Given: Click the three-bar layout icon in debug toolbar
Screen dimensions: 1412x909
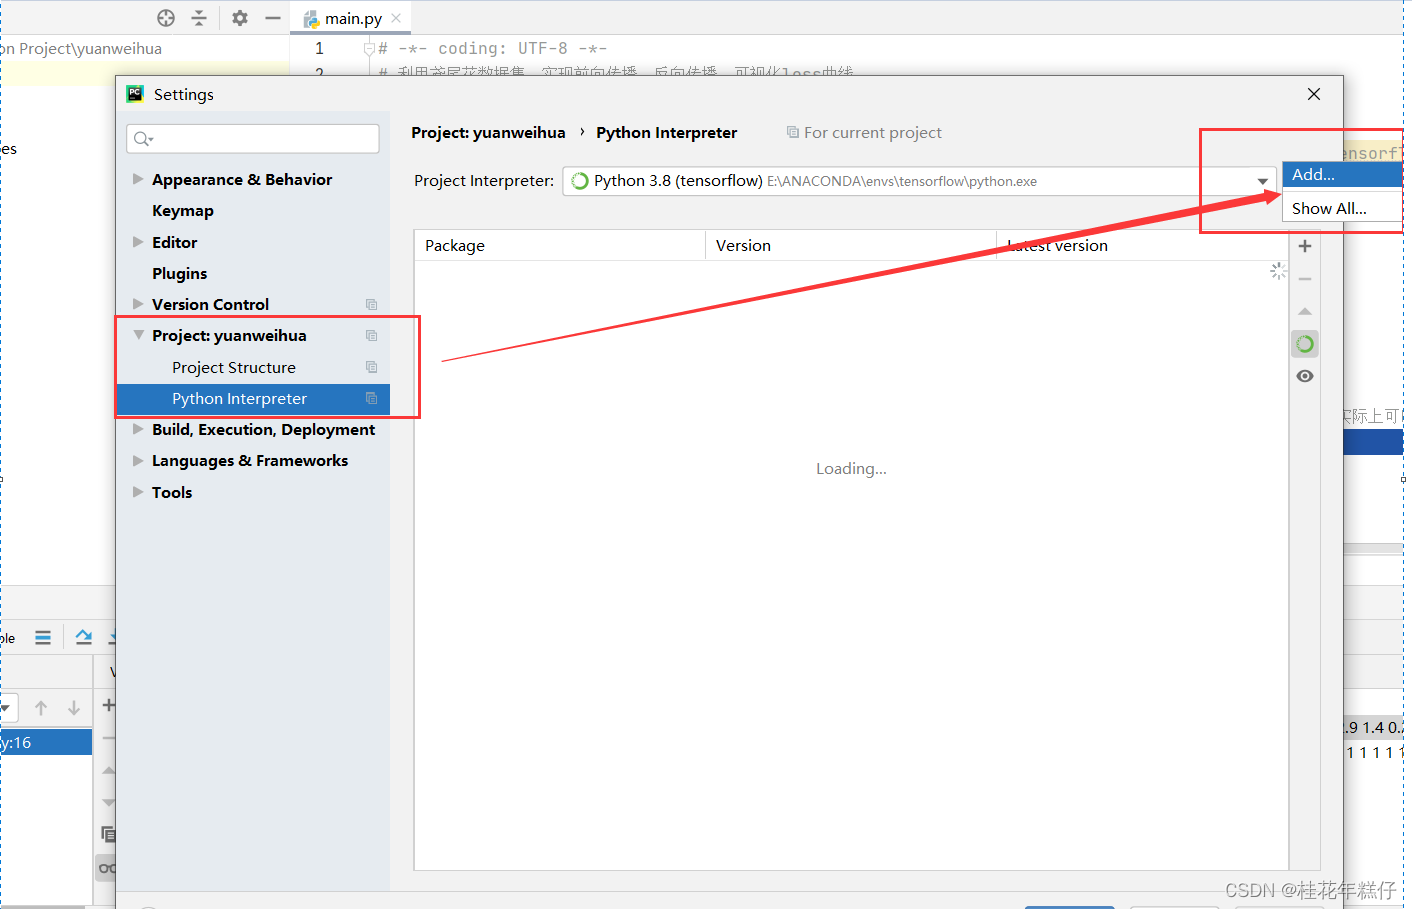Looking at the screenshot, I should 43,637.
